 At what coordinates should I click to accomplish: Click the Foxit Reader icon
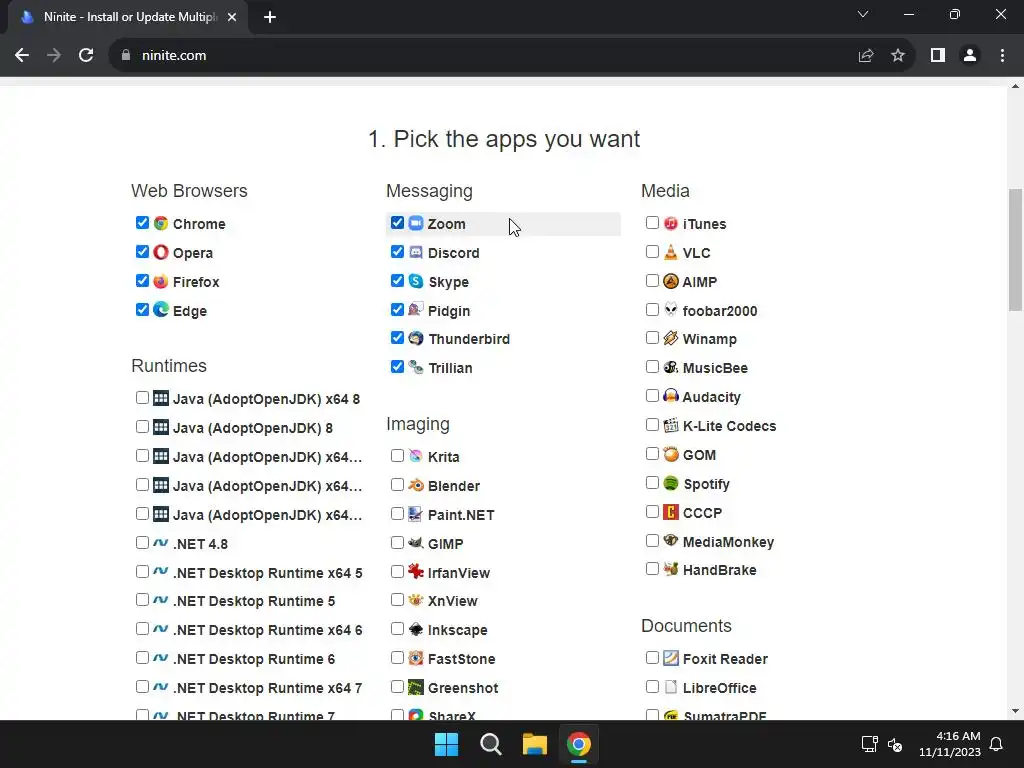(x=671, y=658)
